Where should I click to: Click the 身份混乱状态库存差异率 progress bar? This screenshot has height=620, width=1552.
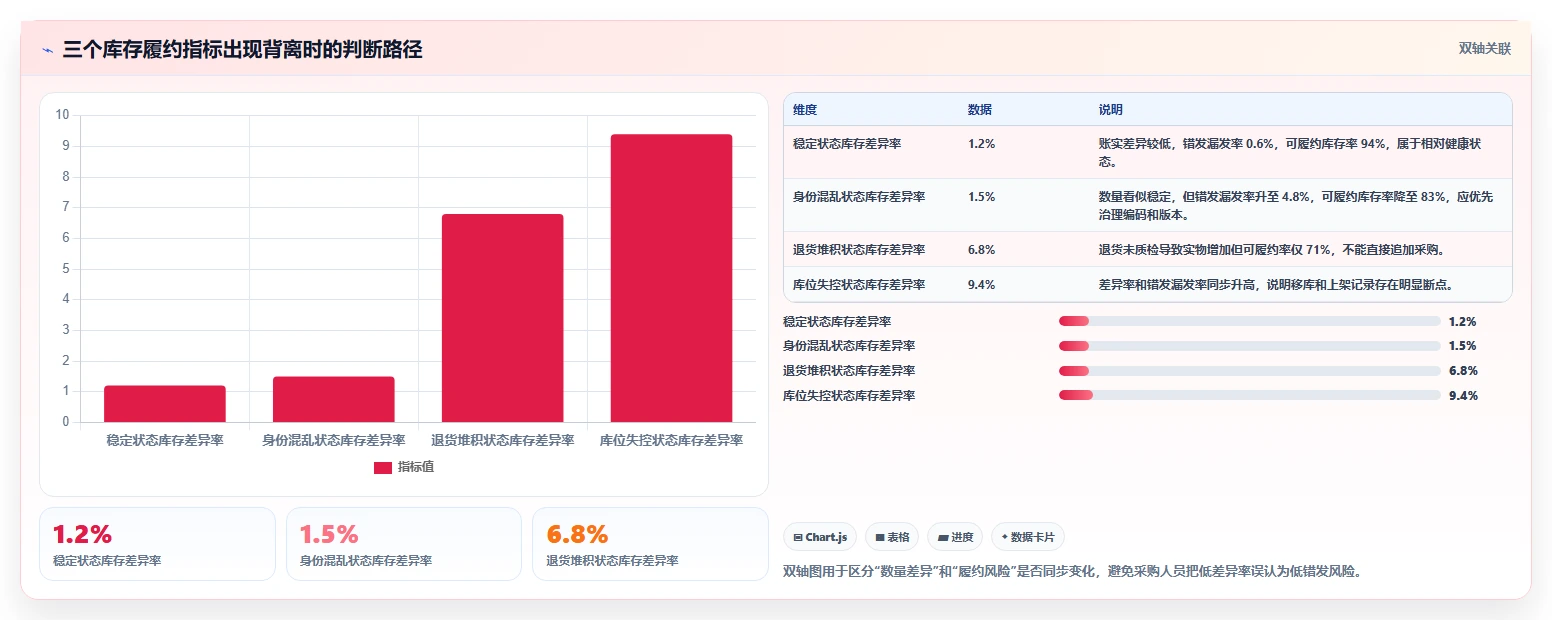tap(1249, 346)
